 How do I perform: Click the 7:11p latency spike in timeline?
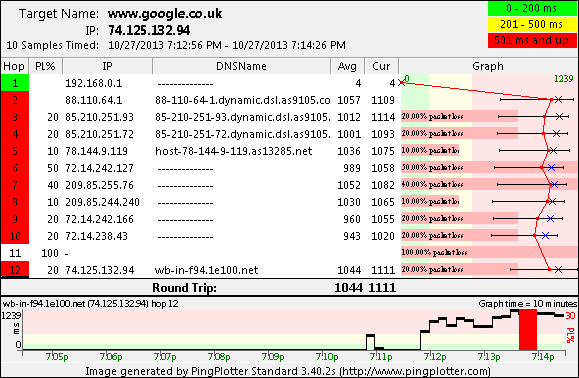(370, 342)
